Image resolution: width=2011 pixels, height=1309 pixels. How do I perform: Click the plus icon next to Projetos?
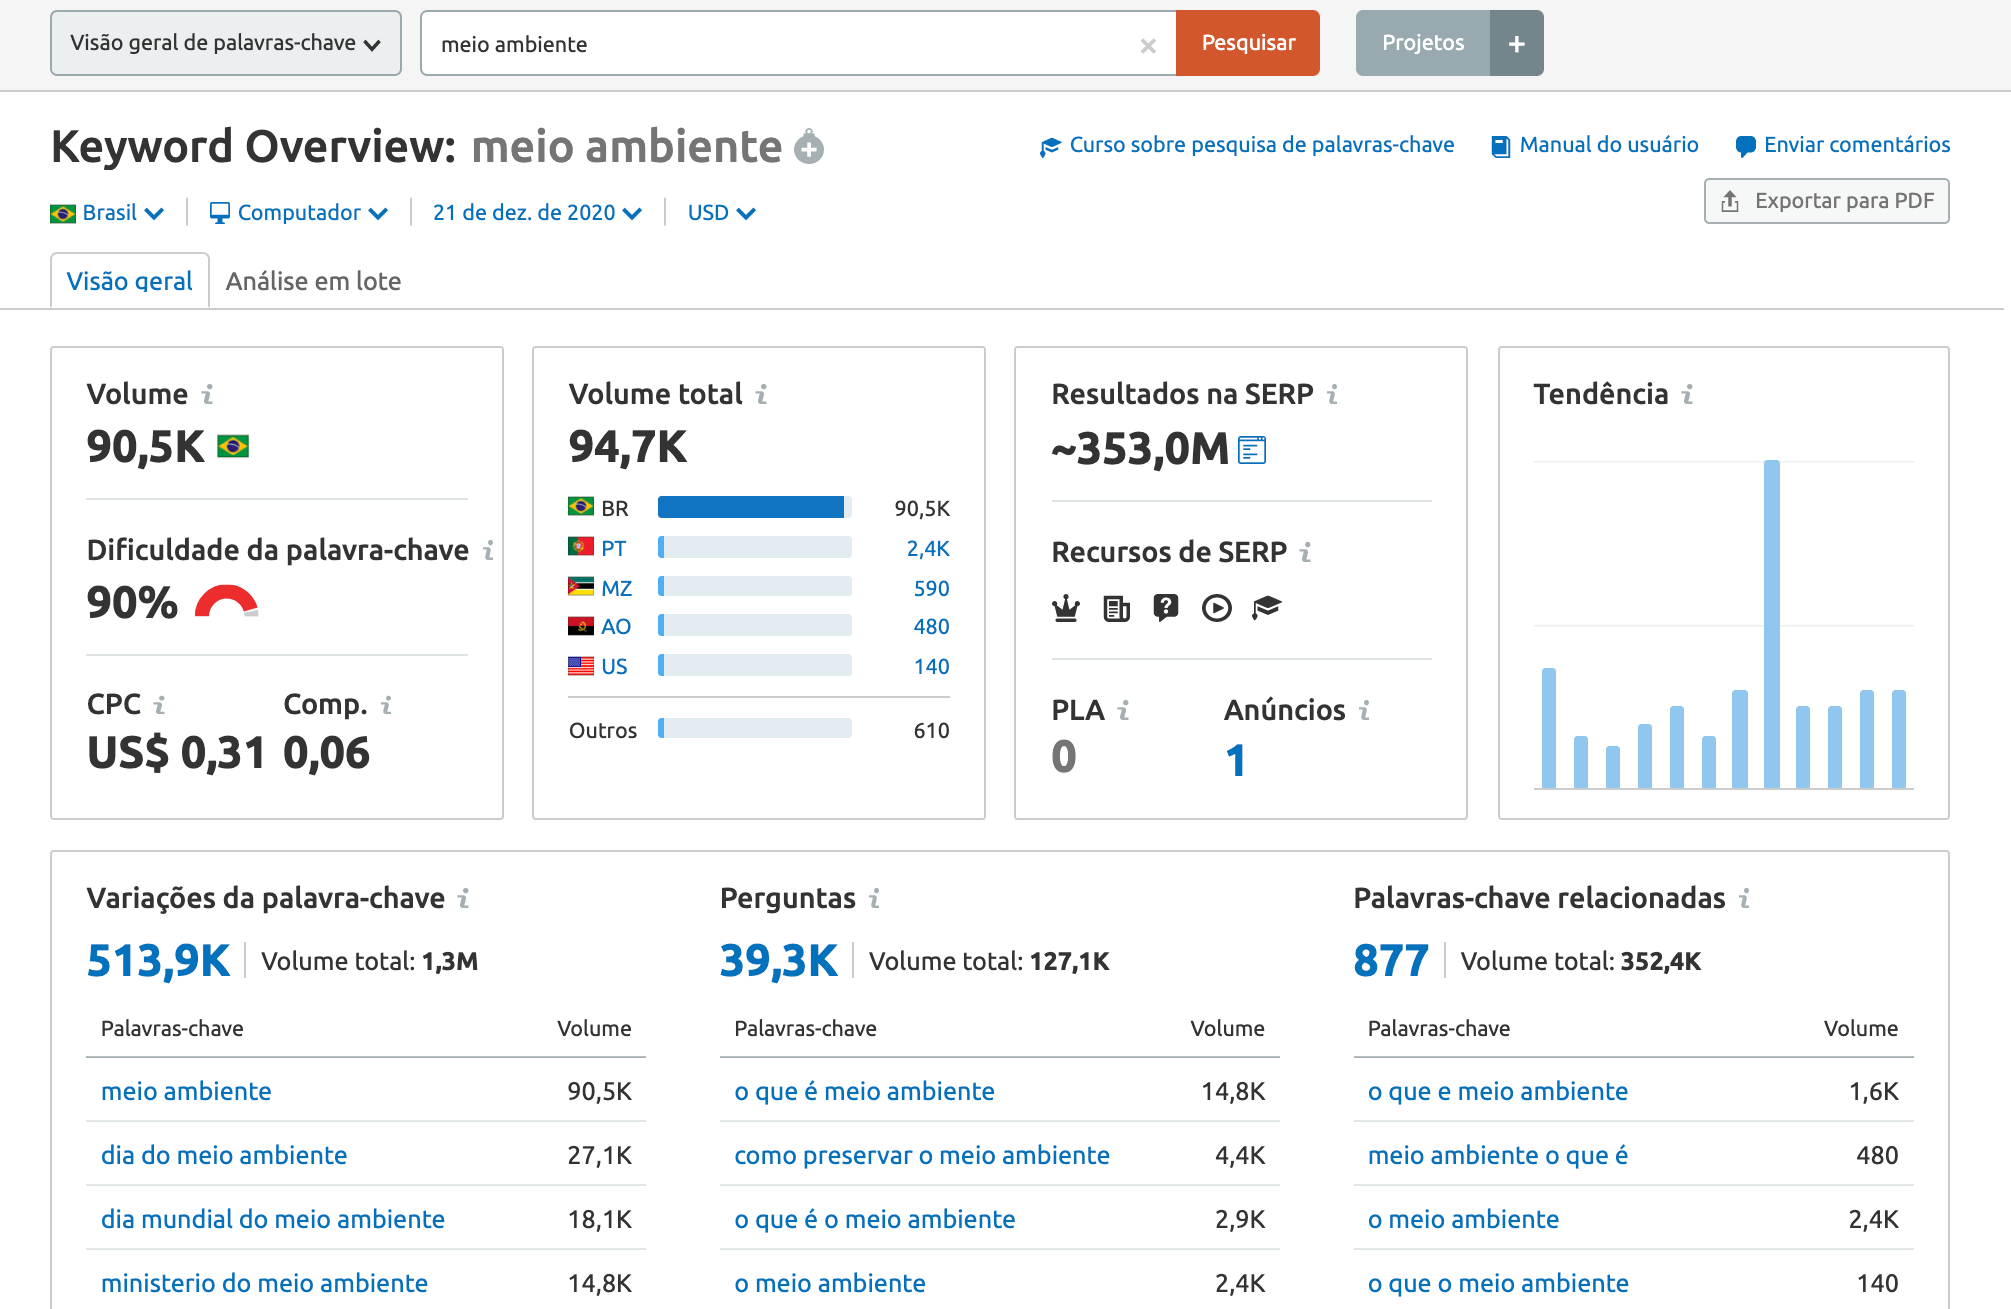click(1516, 43)
